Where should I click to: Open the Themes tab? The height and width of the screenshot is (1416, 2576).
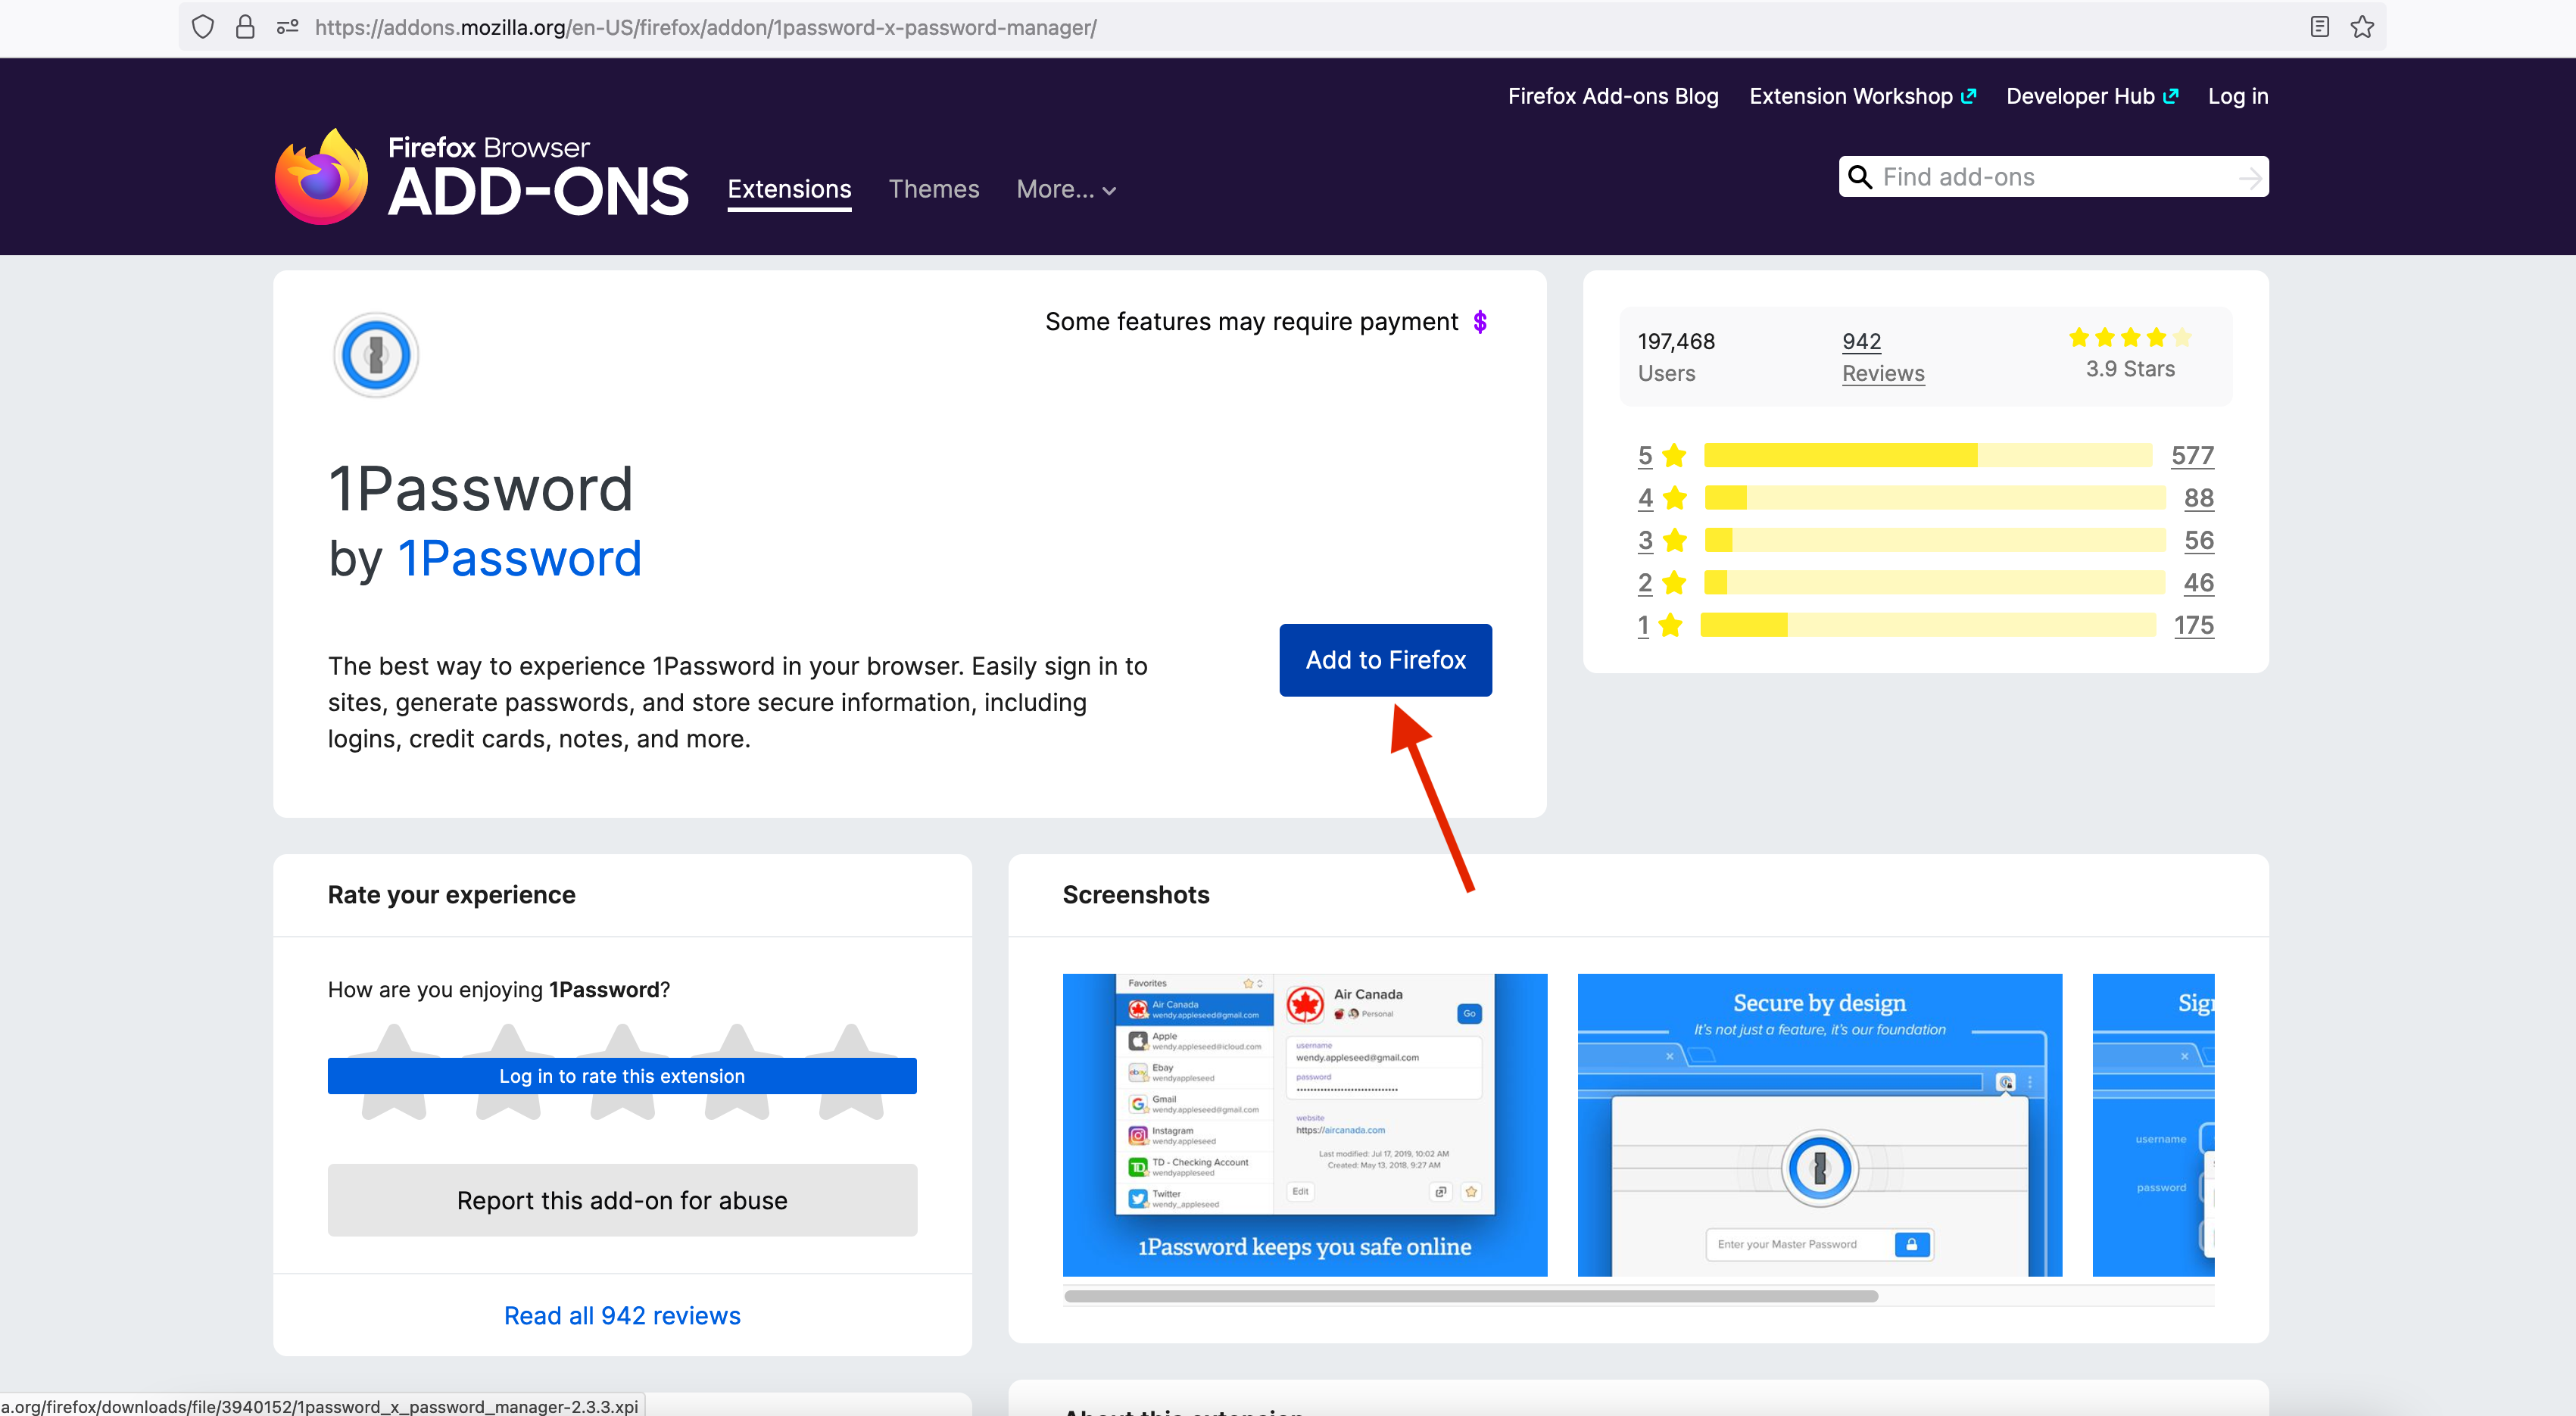pos(933,189)
